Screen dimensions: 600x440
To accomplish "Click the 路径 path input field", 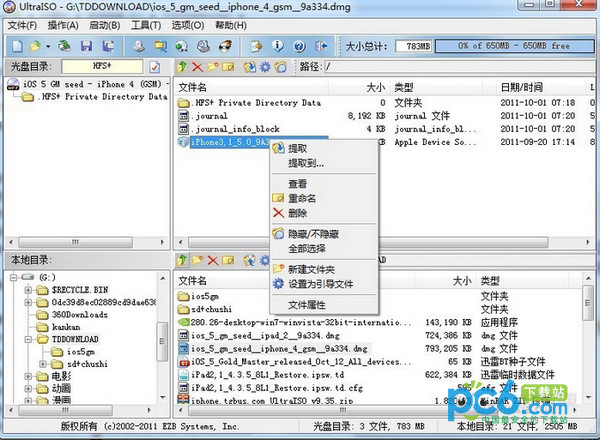I will point(459,67).
